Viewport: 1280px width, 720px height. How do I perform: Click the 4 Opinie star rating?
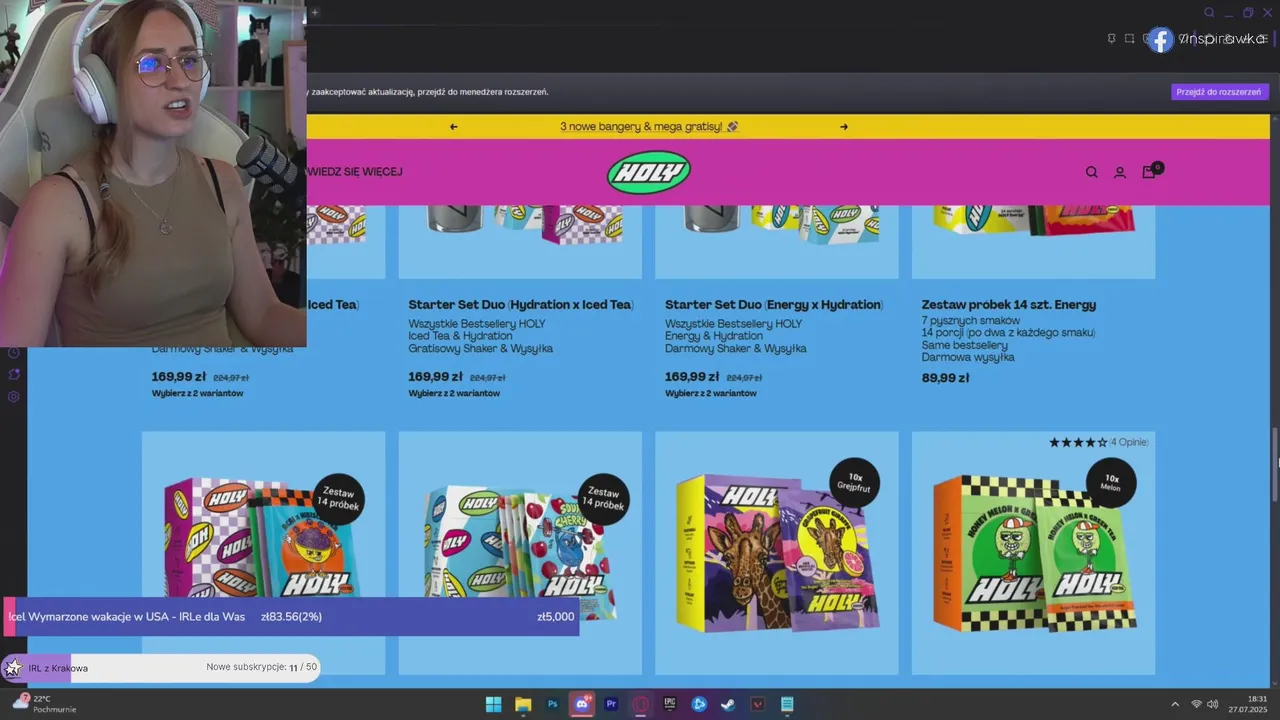(x=1098, y=442)
